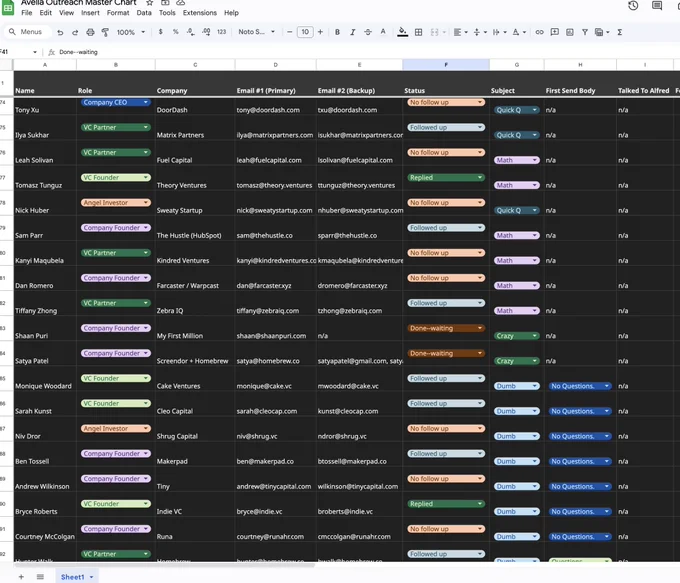Decrease font size minus button
680x583 pixels.
pyautogui.click(x=289, y=32)
